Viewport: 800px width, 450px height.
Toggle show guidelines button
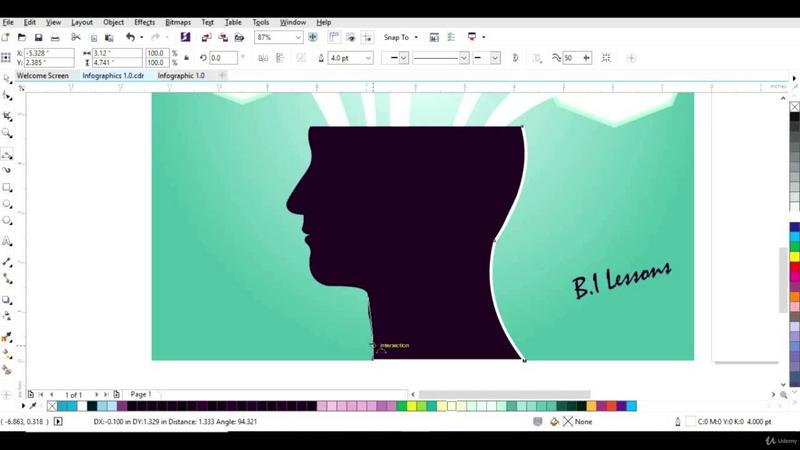367,37
